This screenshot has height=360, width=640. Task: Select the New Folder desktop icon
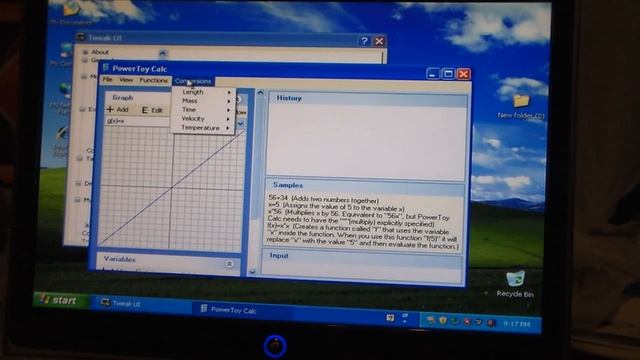pyautogui.click(x=521, y=107)
